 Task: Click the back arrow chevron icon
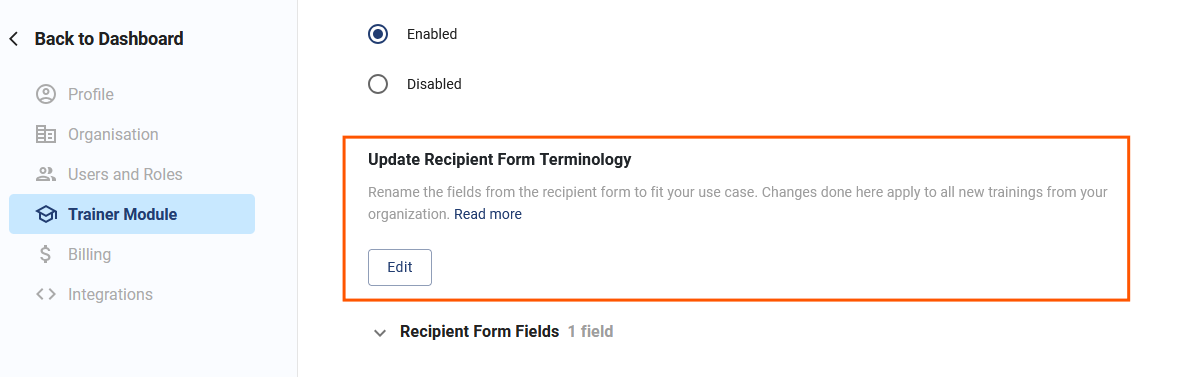[x=14, y=39]
